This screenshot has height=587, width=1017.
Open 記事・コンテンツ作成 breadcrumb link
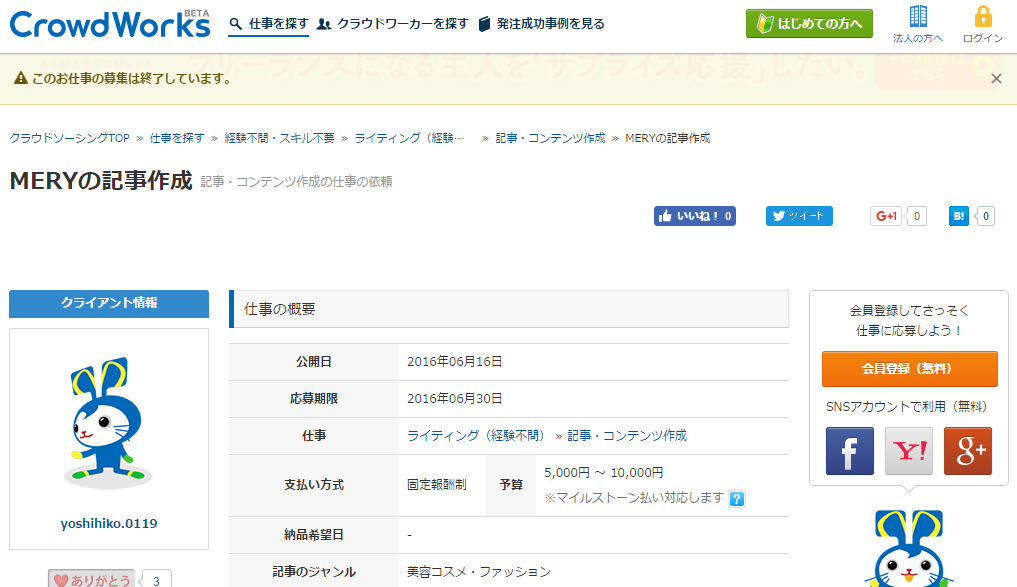click(550, 138)
